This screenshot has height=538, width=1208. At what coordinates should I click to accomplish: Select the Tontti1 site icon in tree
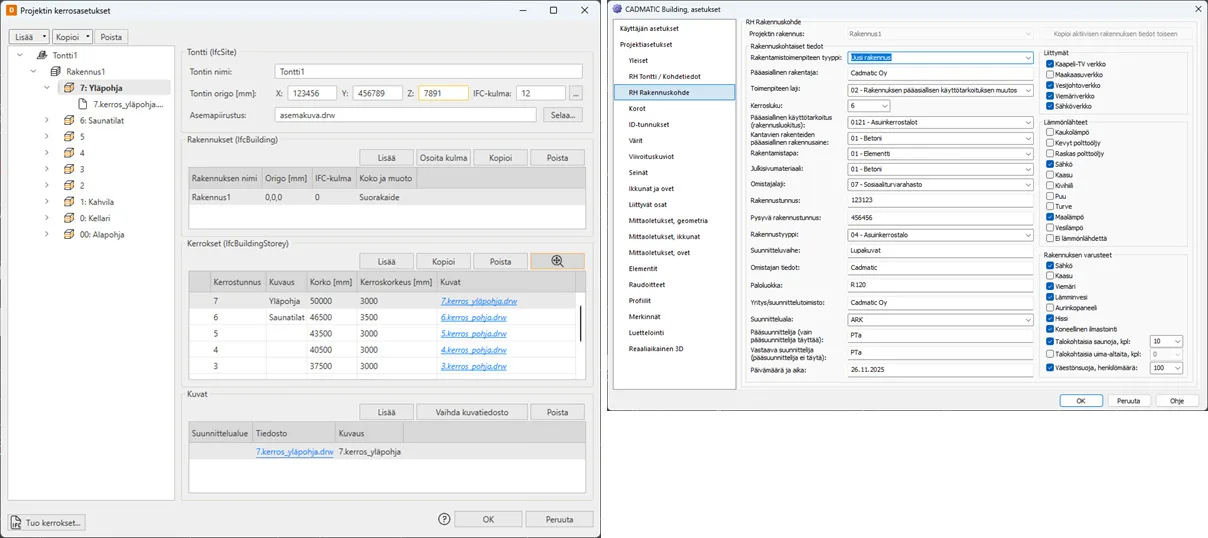tap(41, 56)
